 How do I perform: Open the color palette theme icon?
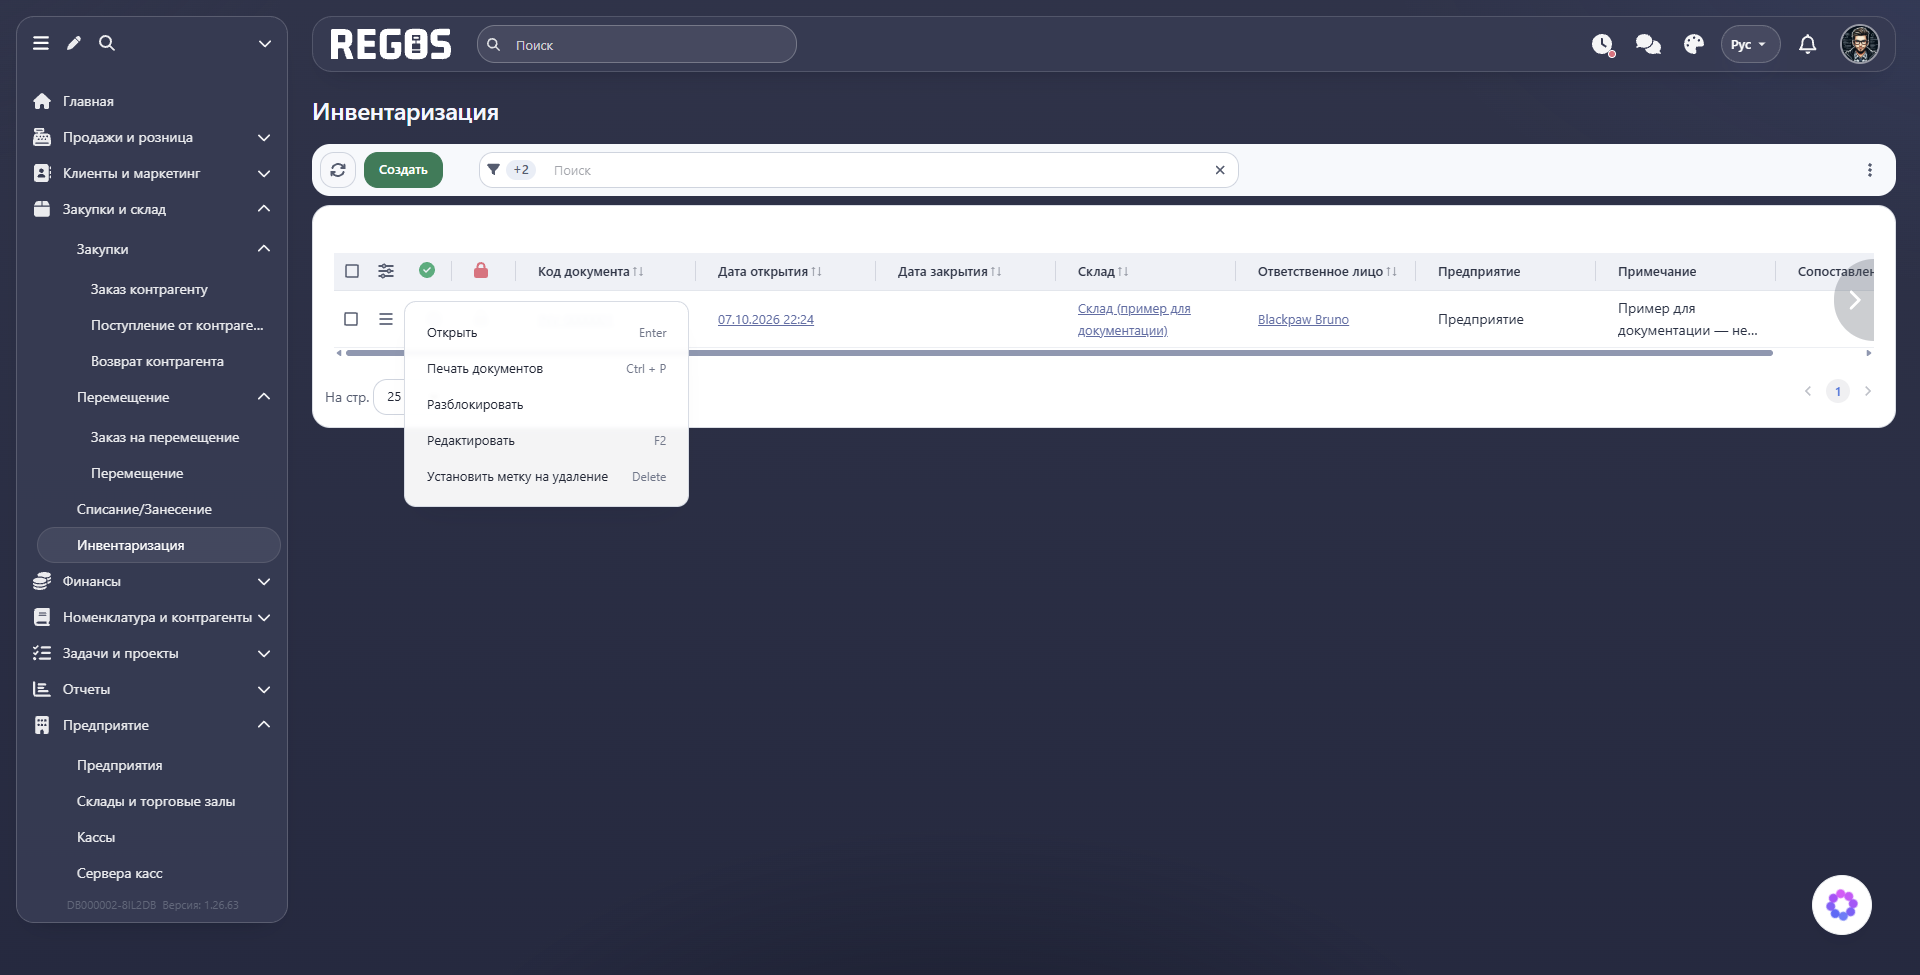[1694, 45]
